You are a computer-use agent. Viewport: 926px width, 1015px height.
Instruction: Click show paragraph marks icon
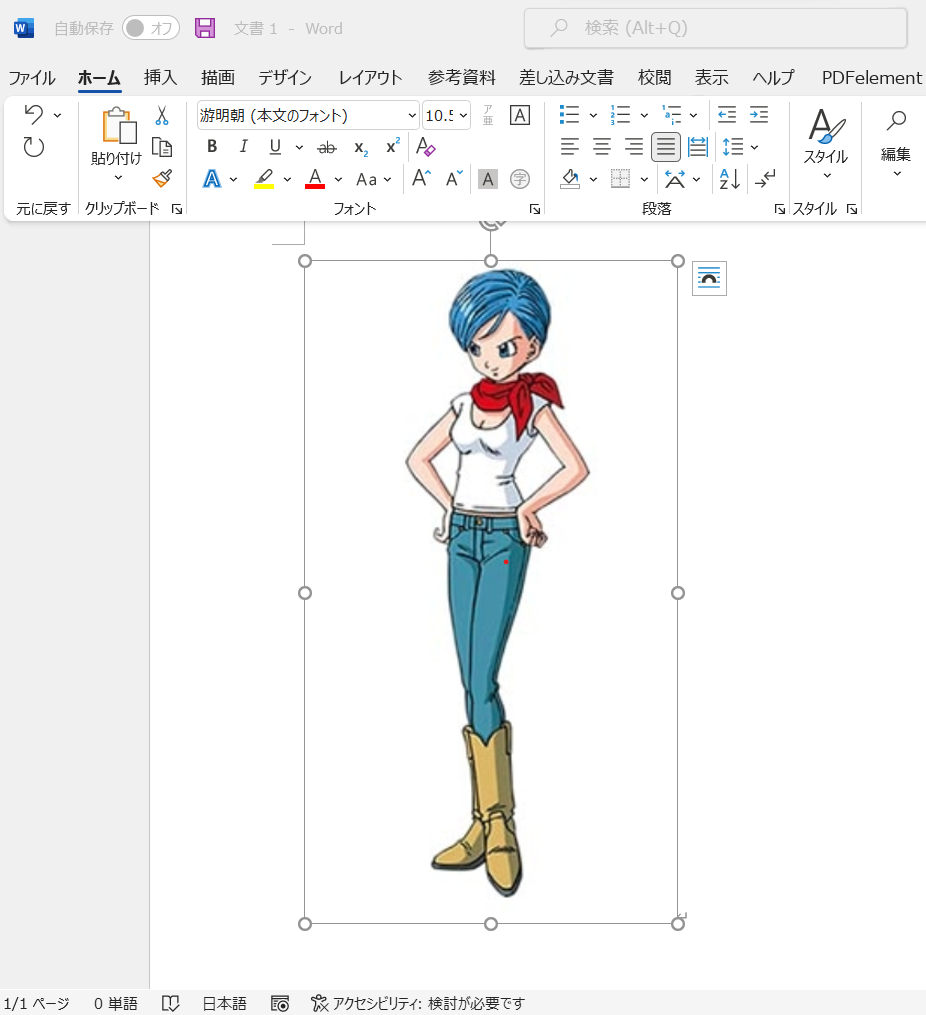[x=765, y=179]
